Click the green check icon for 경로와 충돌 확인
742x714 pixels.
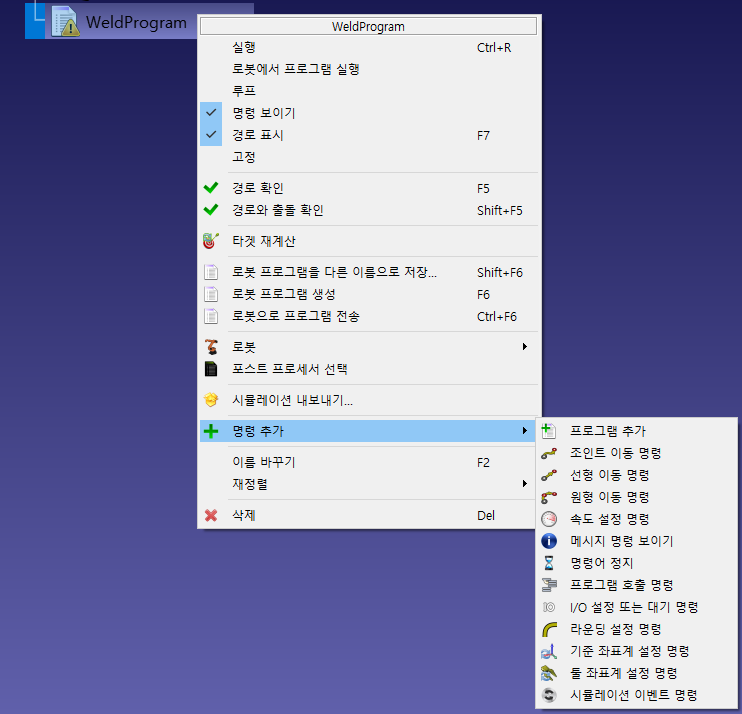click(211, 210)
